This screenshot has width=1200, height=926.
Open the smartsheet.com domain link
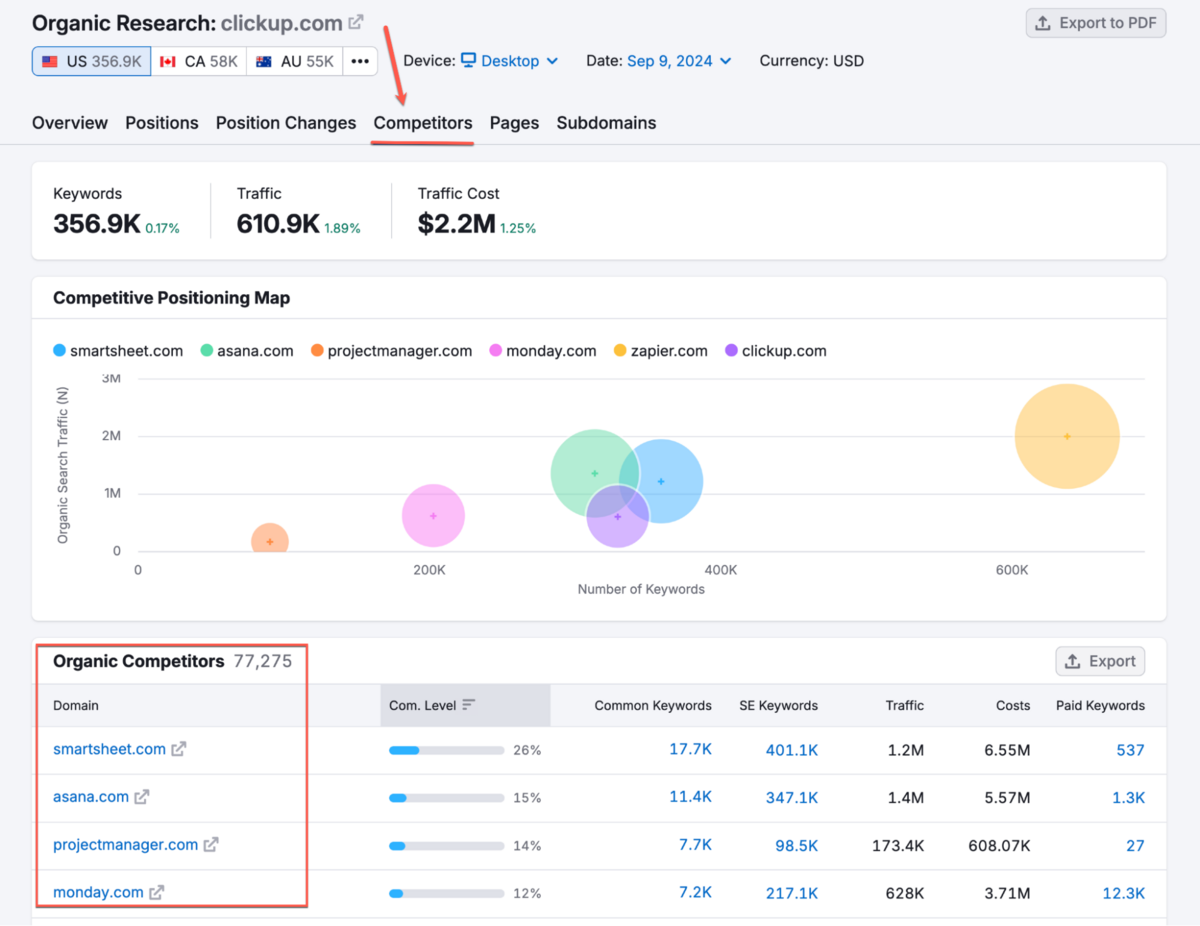tap(109, 749)
